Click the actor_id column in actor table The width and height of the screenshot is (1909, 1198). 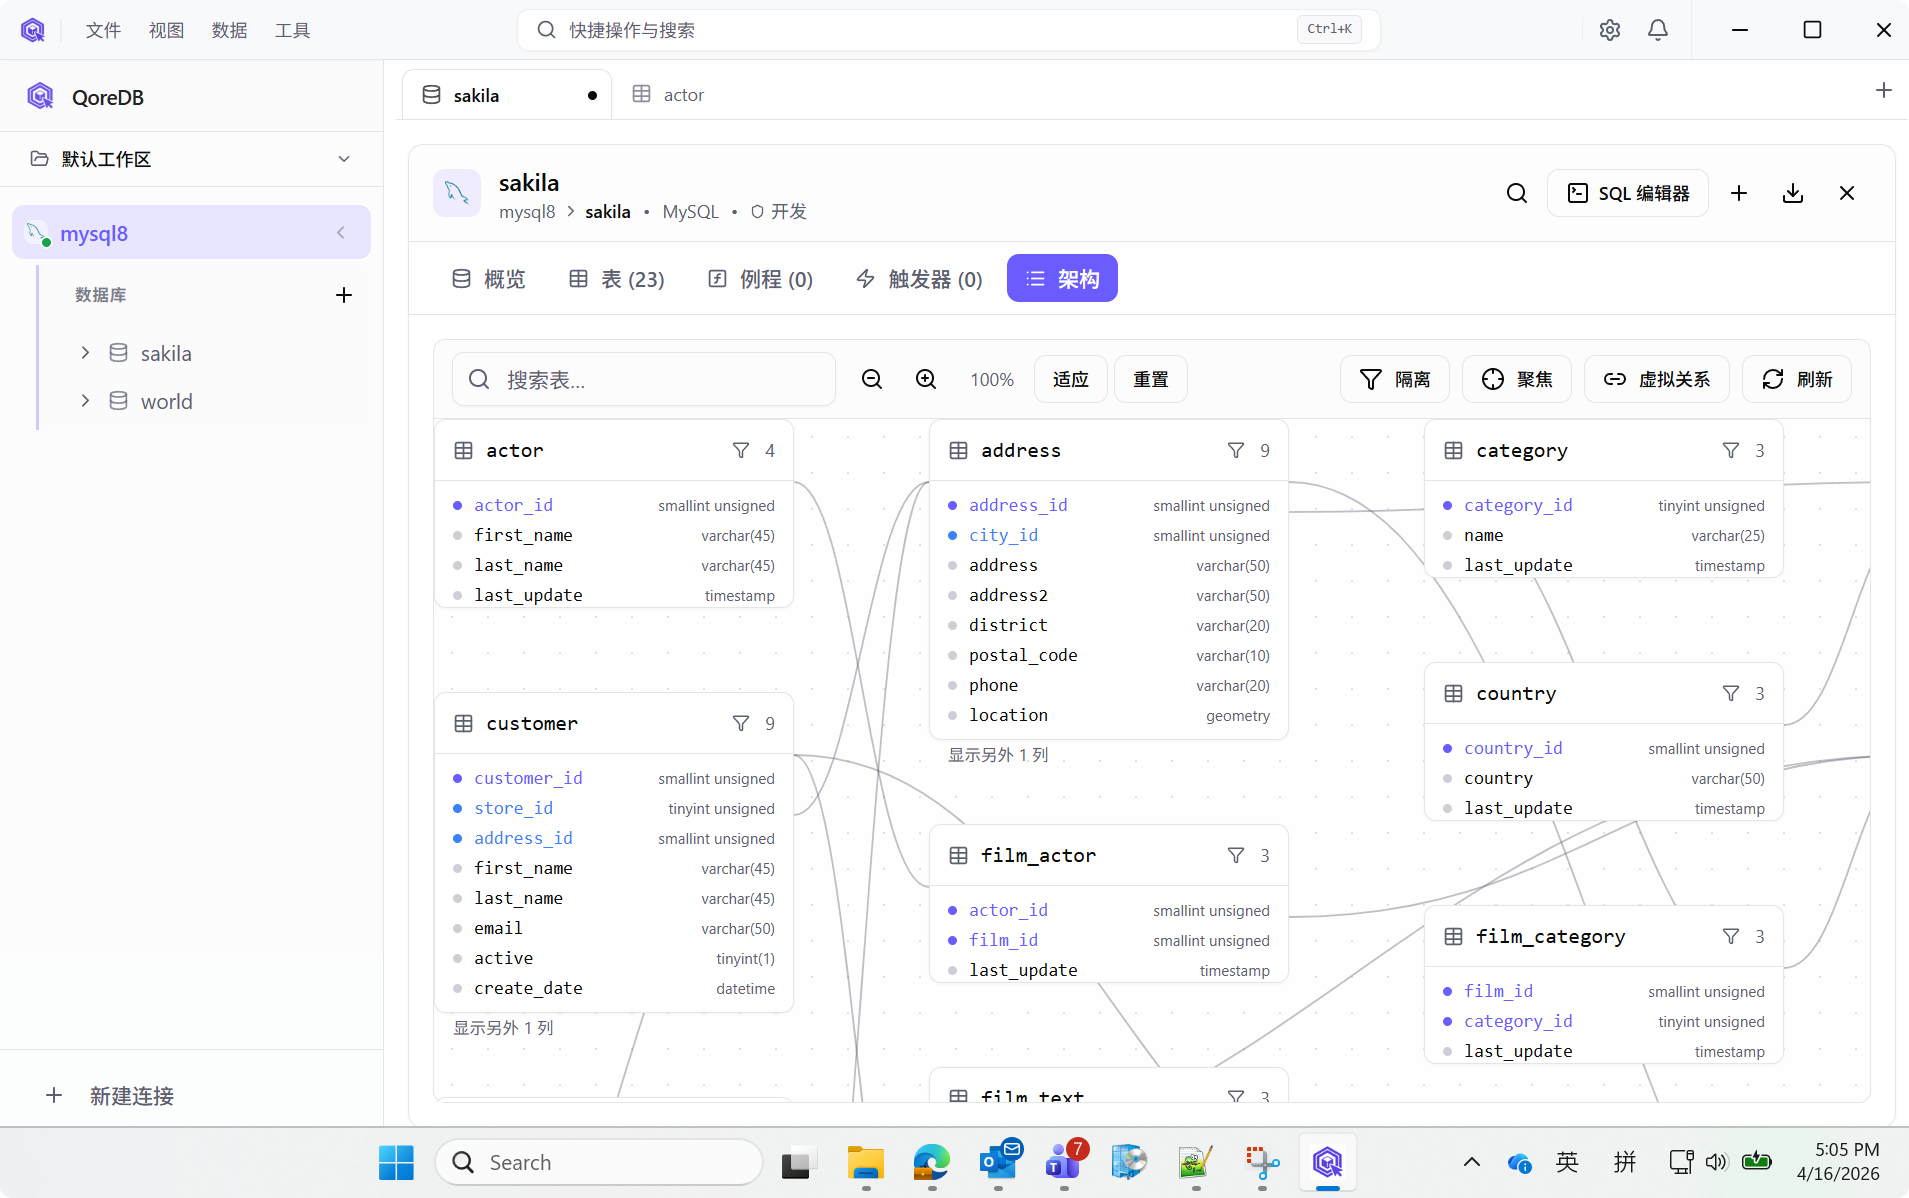coord(614,505)
